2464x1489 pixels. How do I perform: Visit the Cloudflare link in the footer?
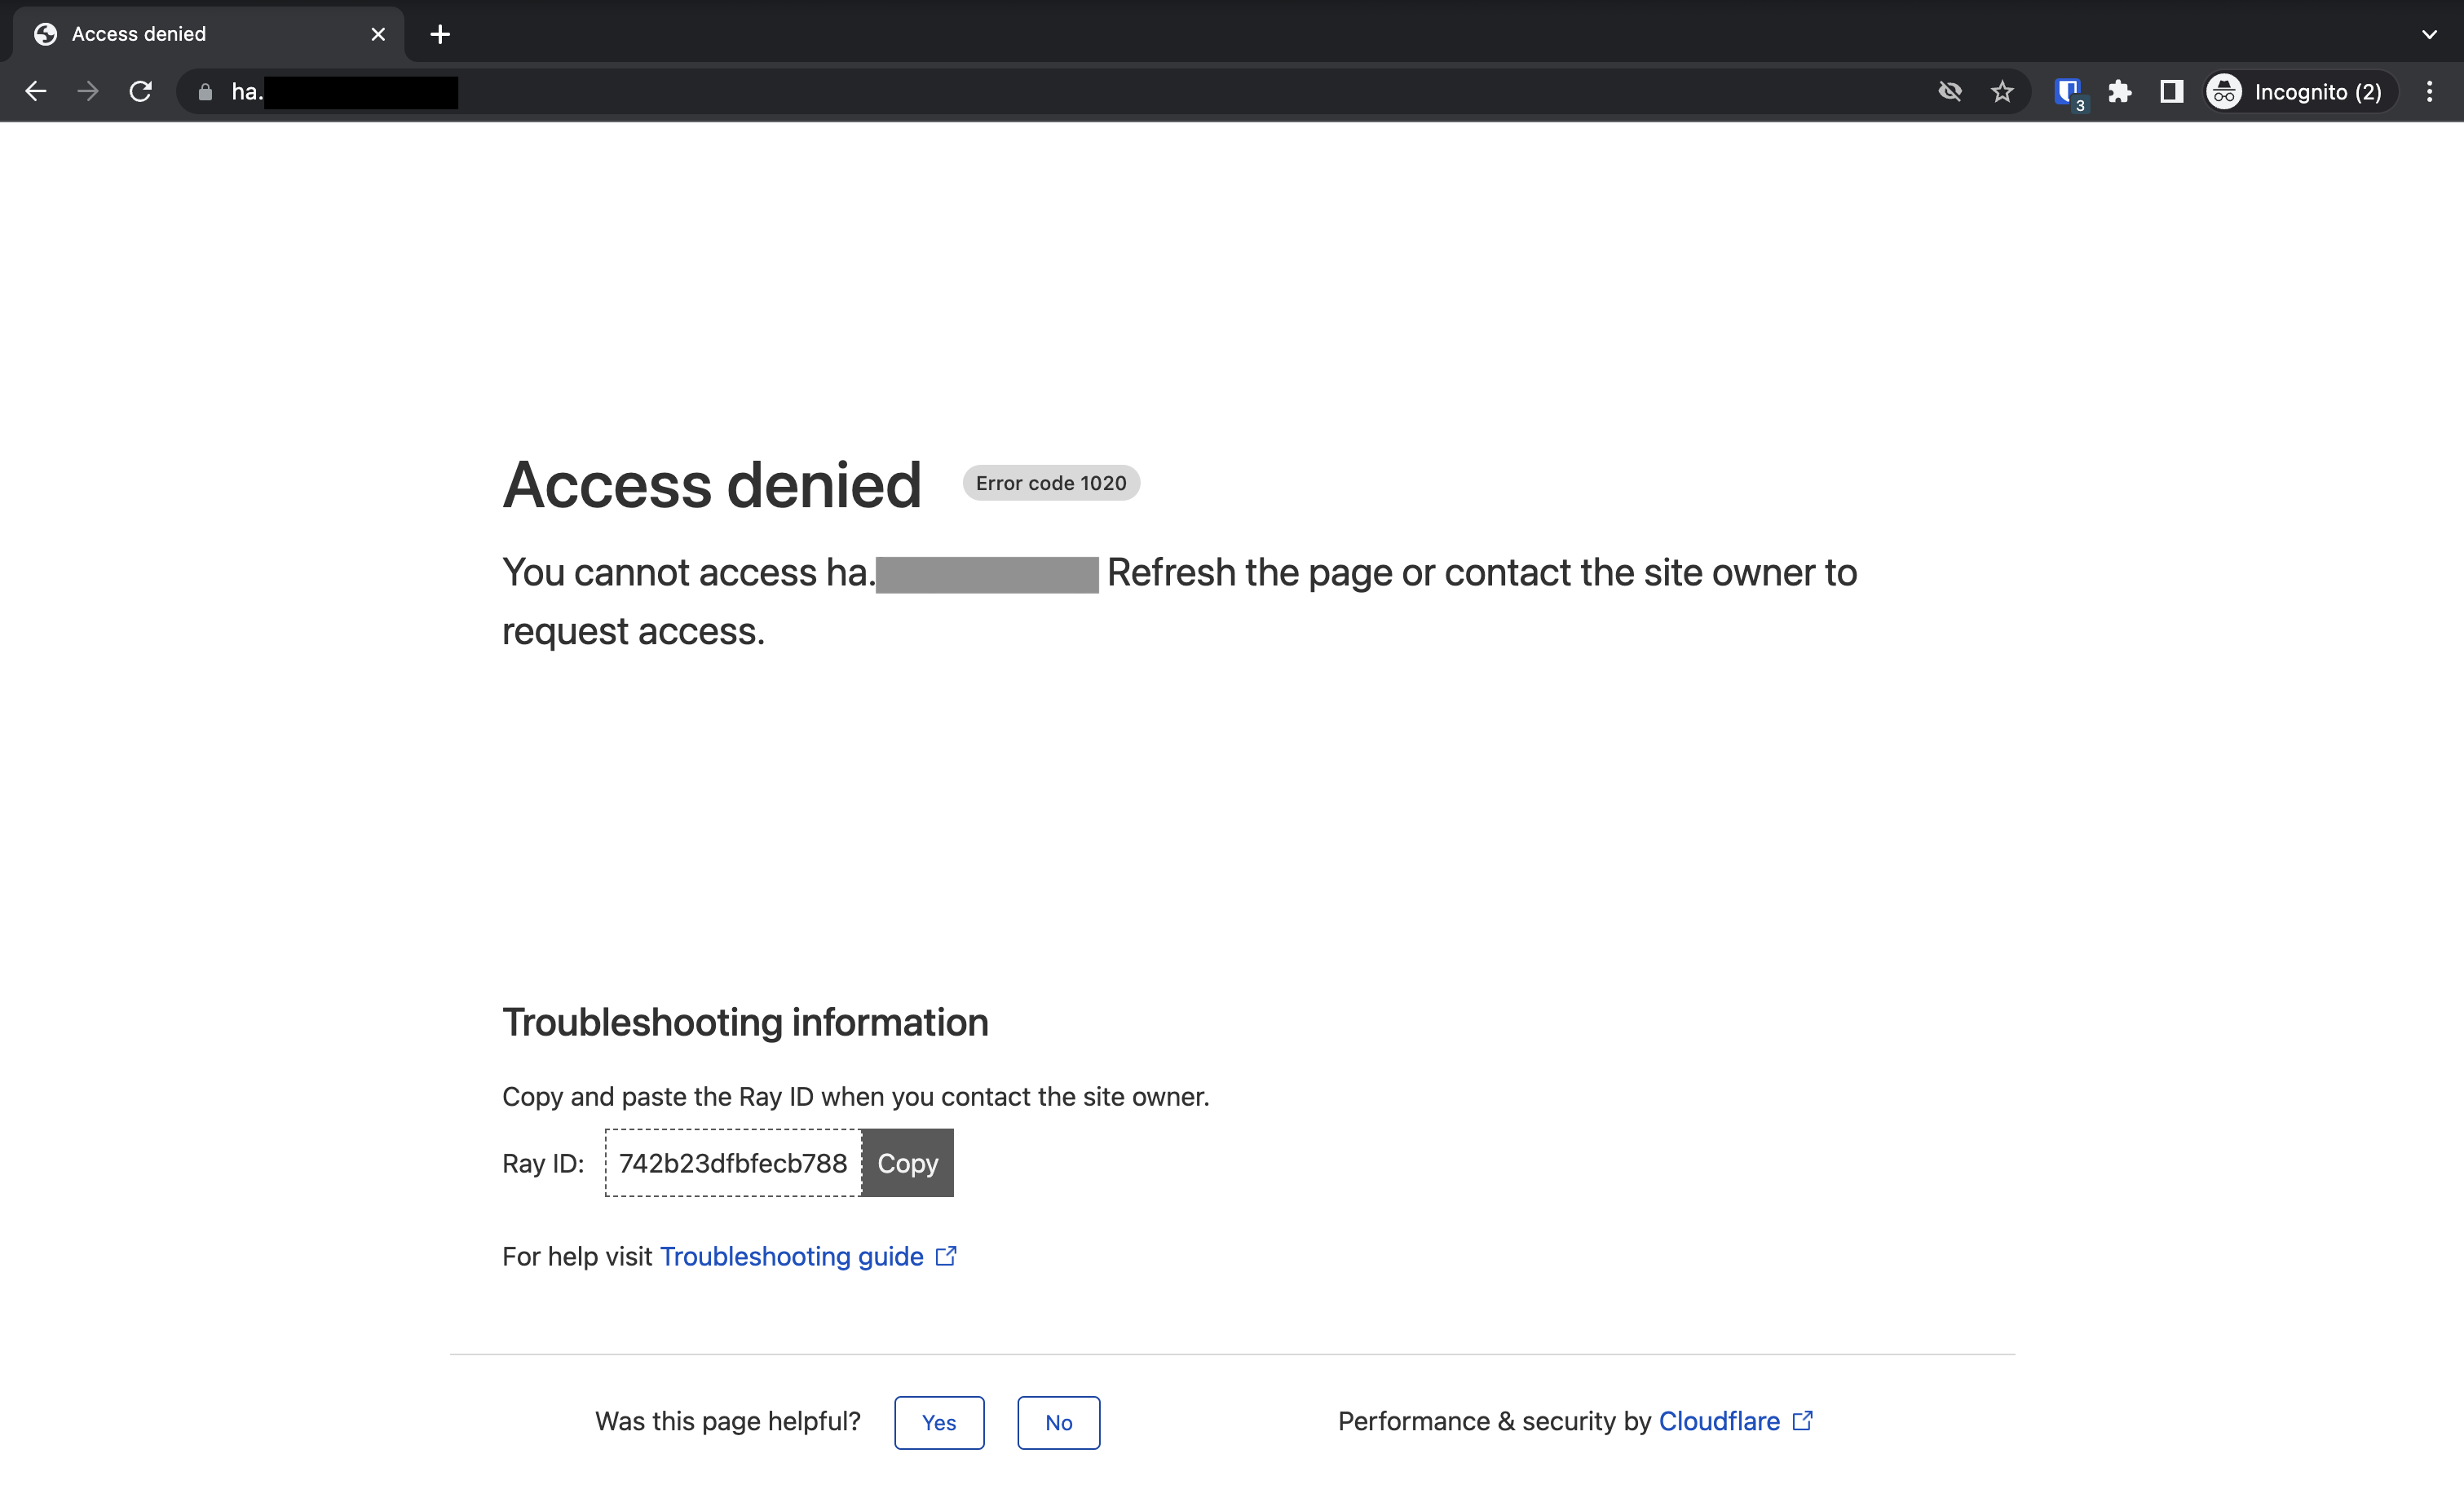coord(1719,1420)
